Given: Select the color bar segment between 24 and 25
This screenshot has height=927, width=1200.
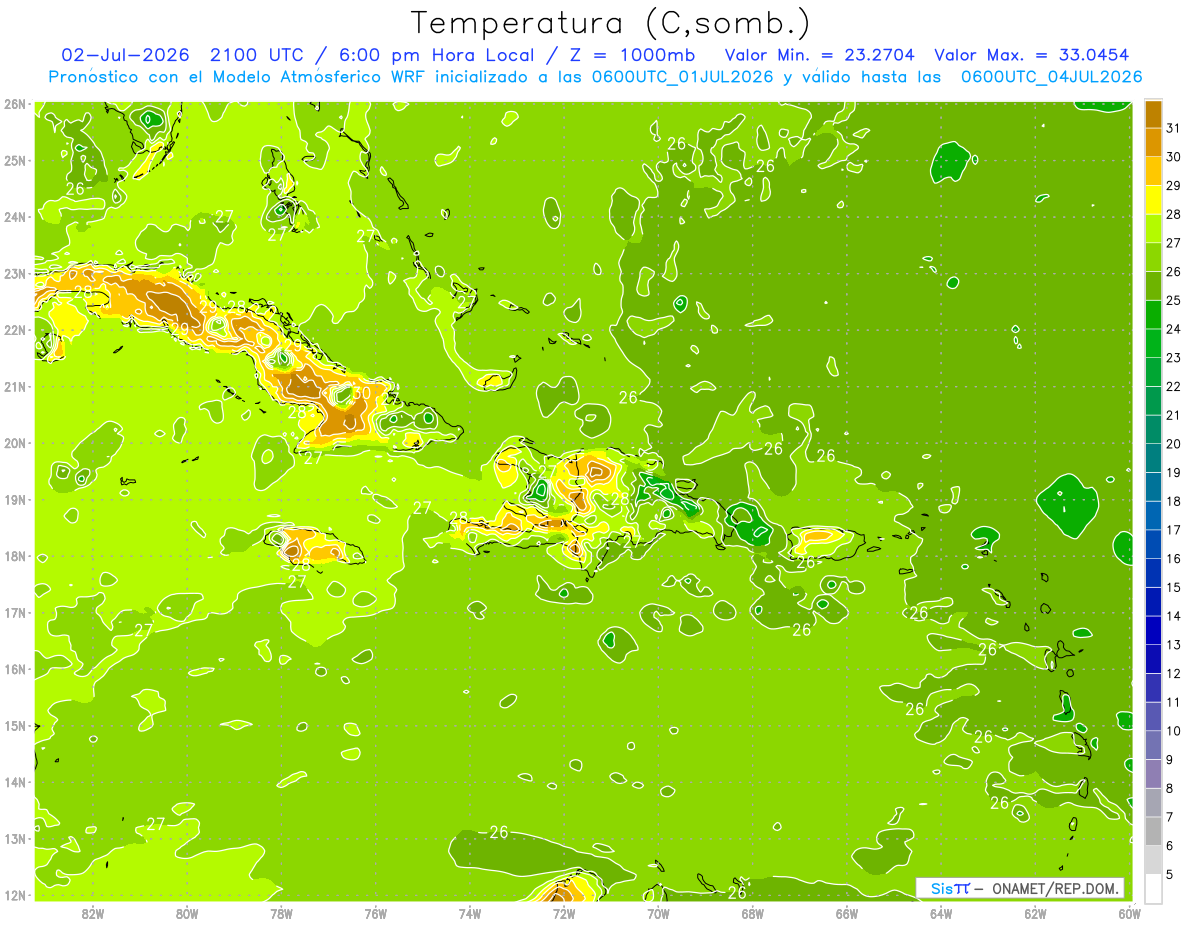Looking at the screenshot, I should coord(1153,315).
